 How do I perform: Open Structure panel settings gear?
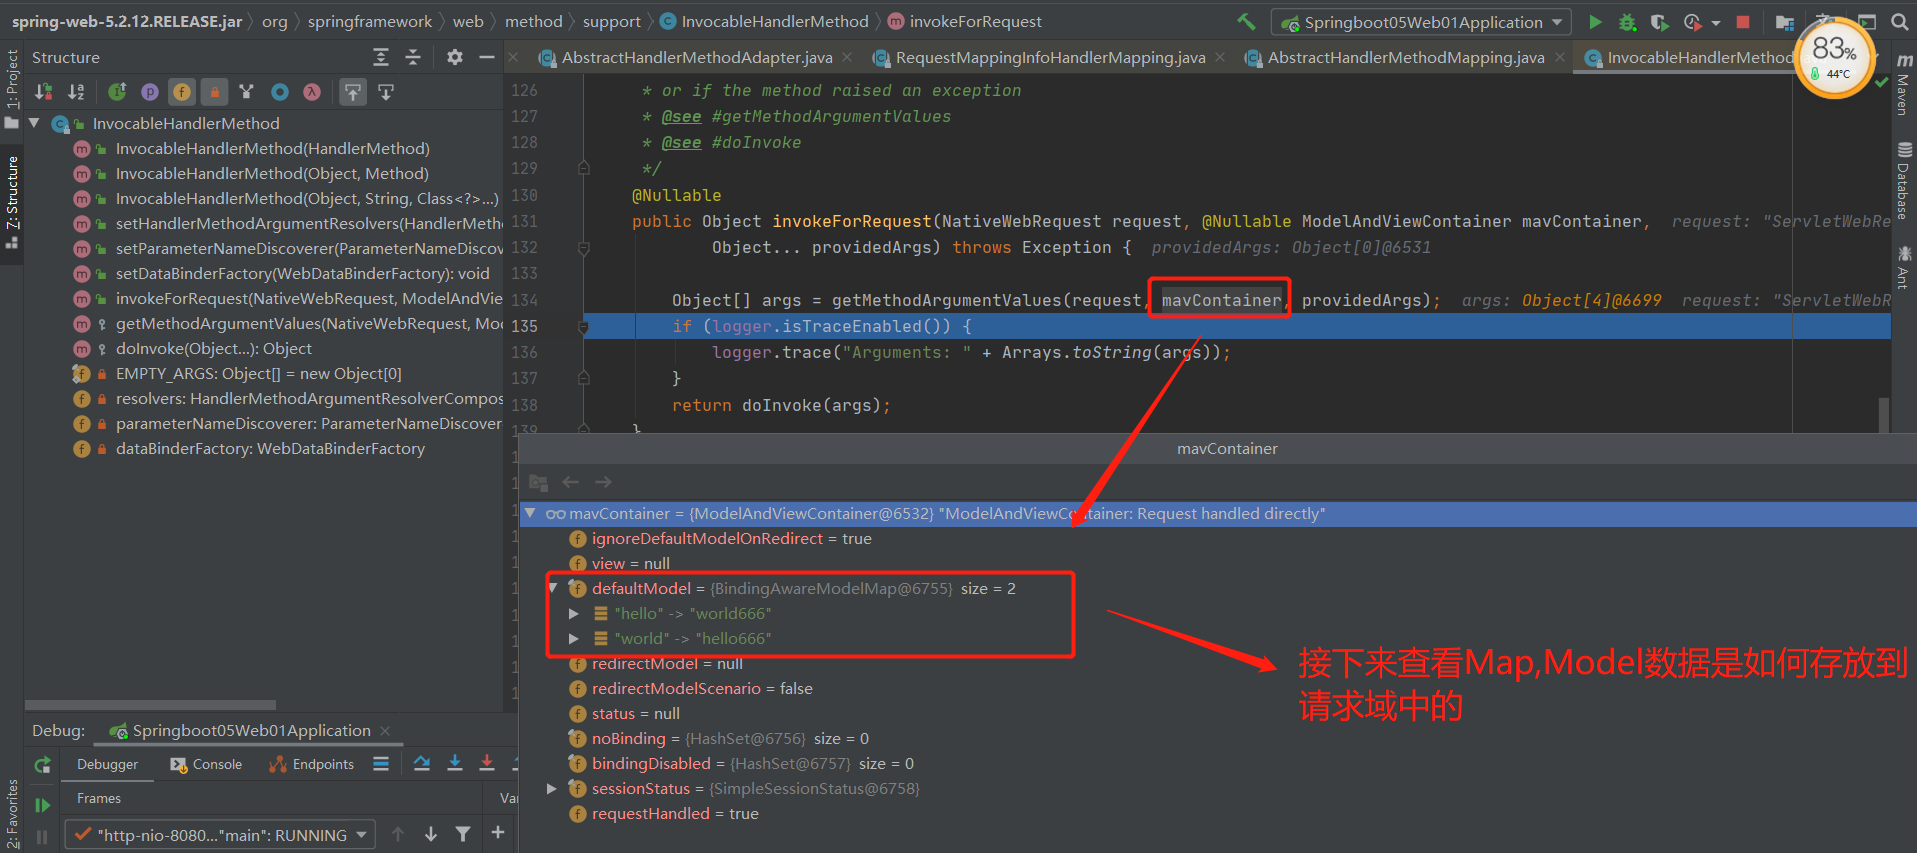point(455,58)
